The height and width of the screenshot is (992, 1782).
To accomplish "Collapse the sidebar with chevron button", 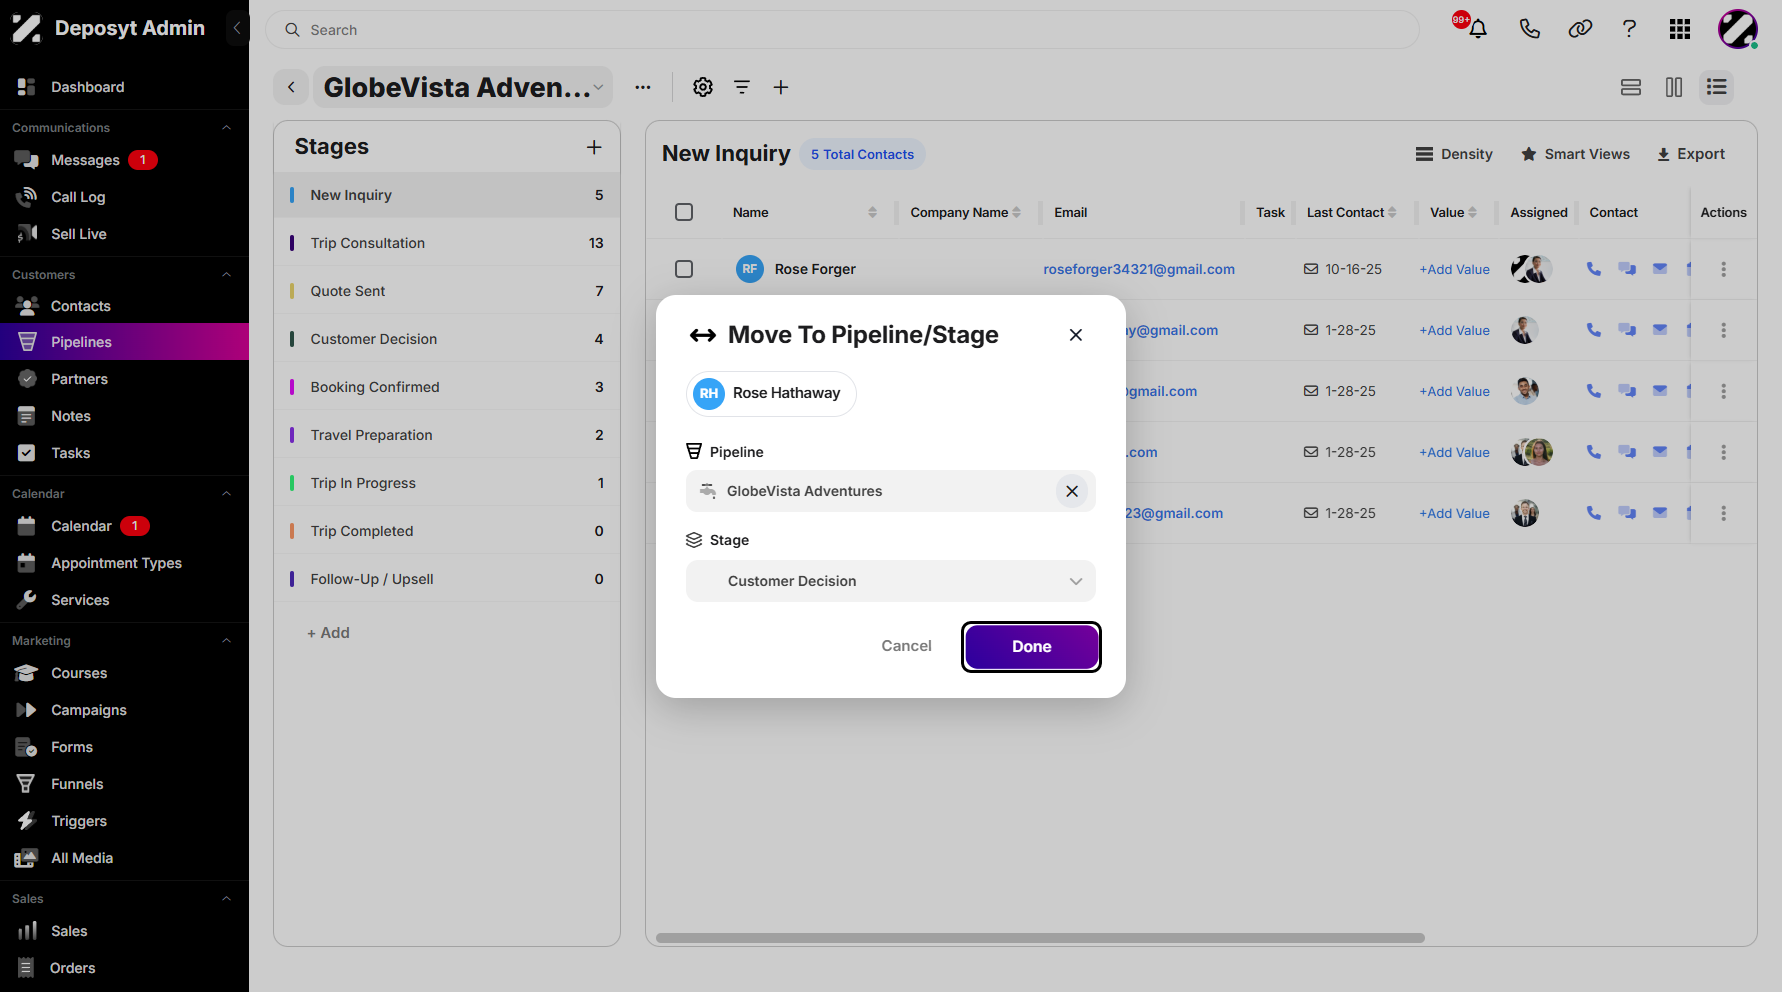I will click(237, 28).
